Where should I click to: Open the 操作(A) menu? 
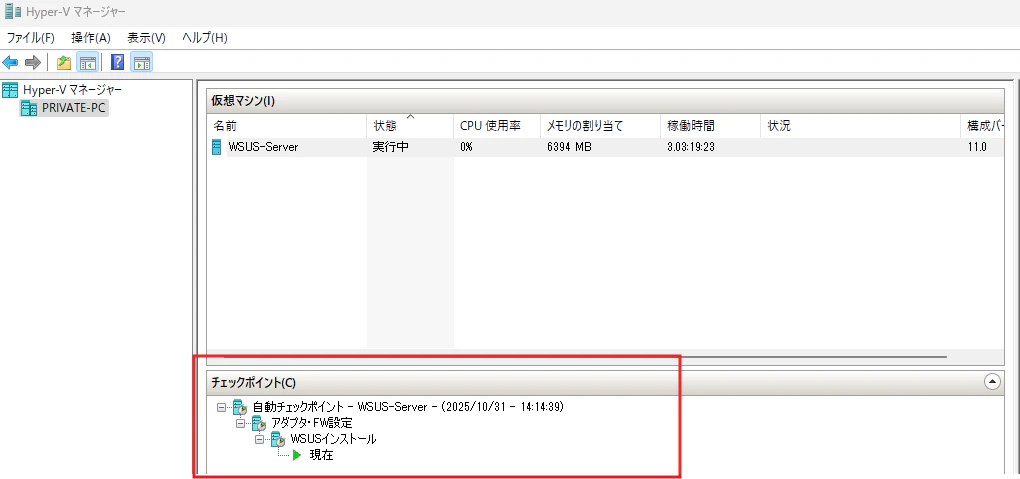pyautogui.click(x=91, y=38)
